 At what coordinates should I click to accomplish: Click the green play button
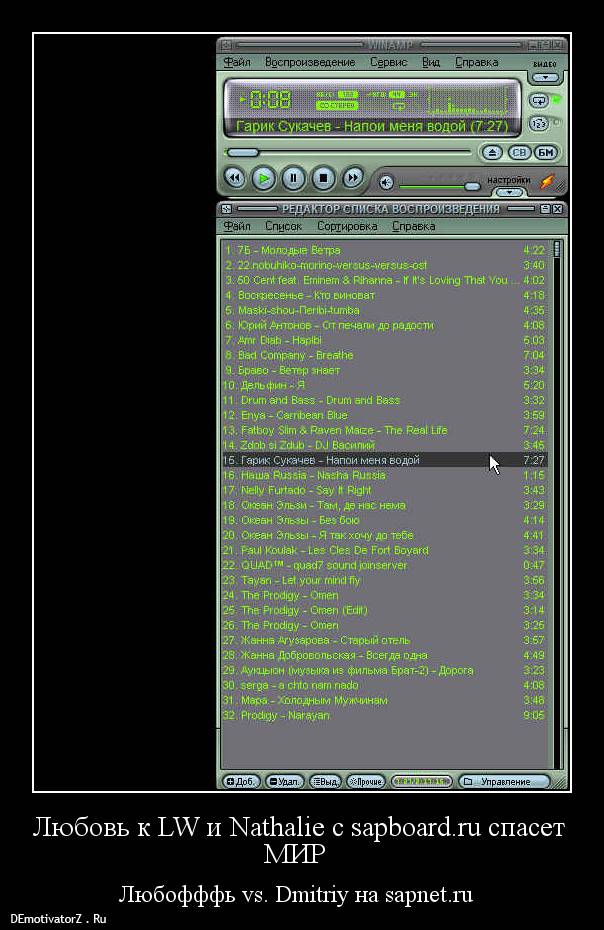pos(263,178)
